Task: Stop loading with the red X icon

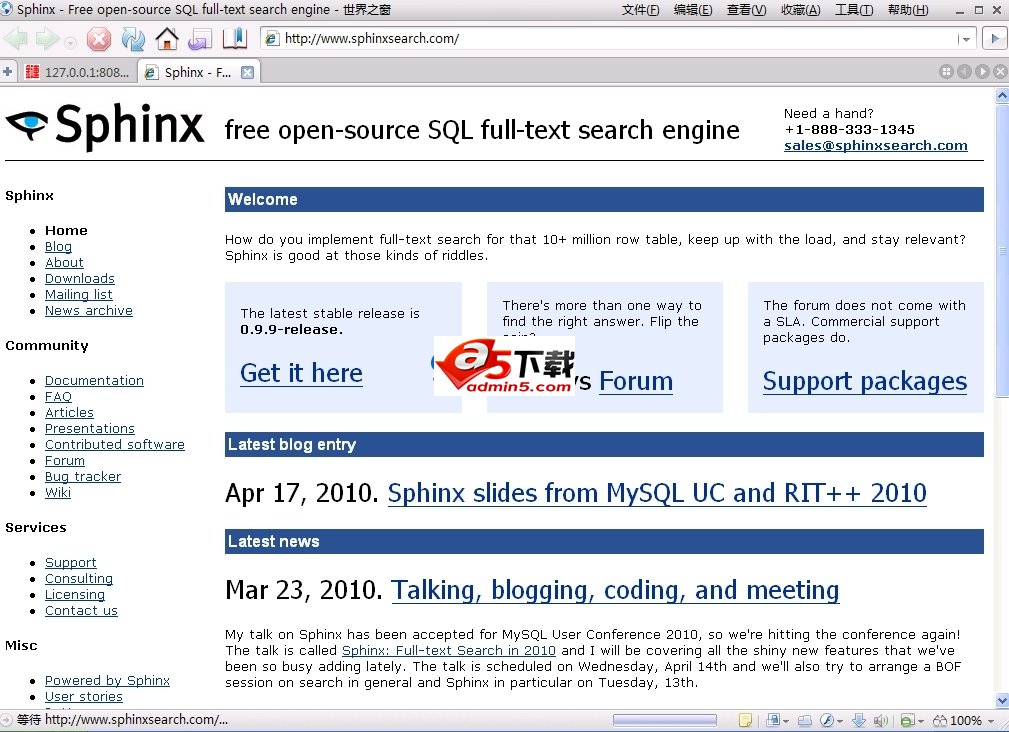Action: tap(98, 39)
